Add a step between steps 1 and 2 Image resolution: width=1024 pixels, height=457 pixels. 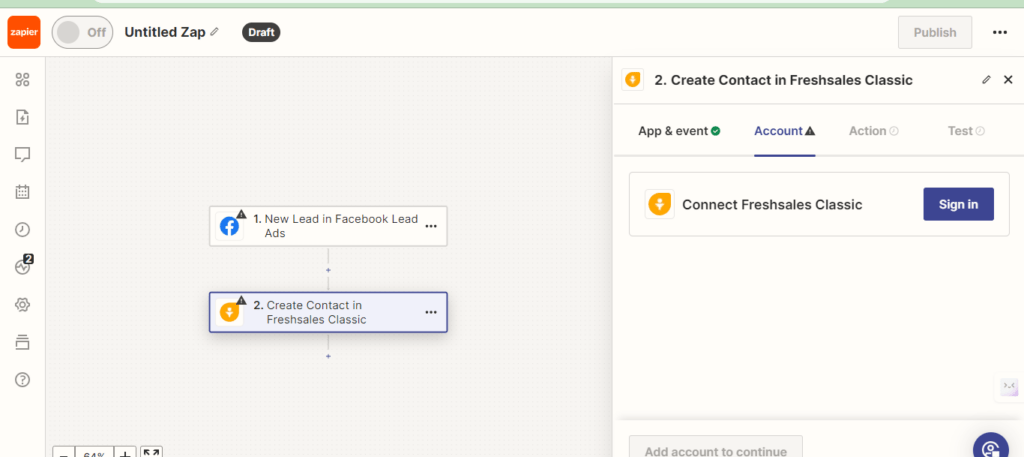click(x=328, y=270)
